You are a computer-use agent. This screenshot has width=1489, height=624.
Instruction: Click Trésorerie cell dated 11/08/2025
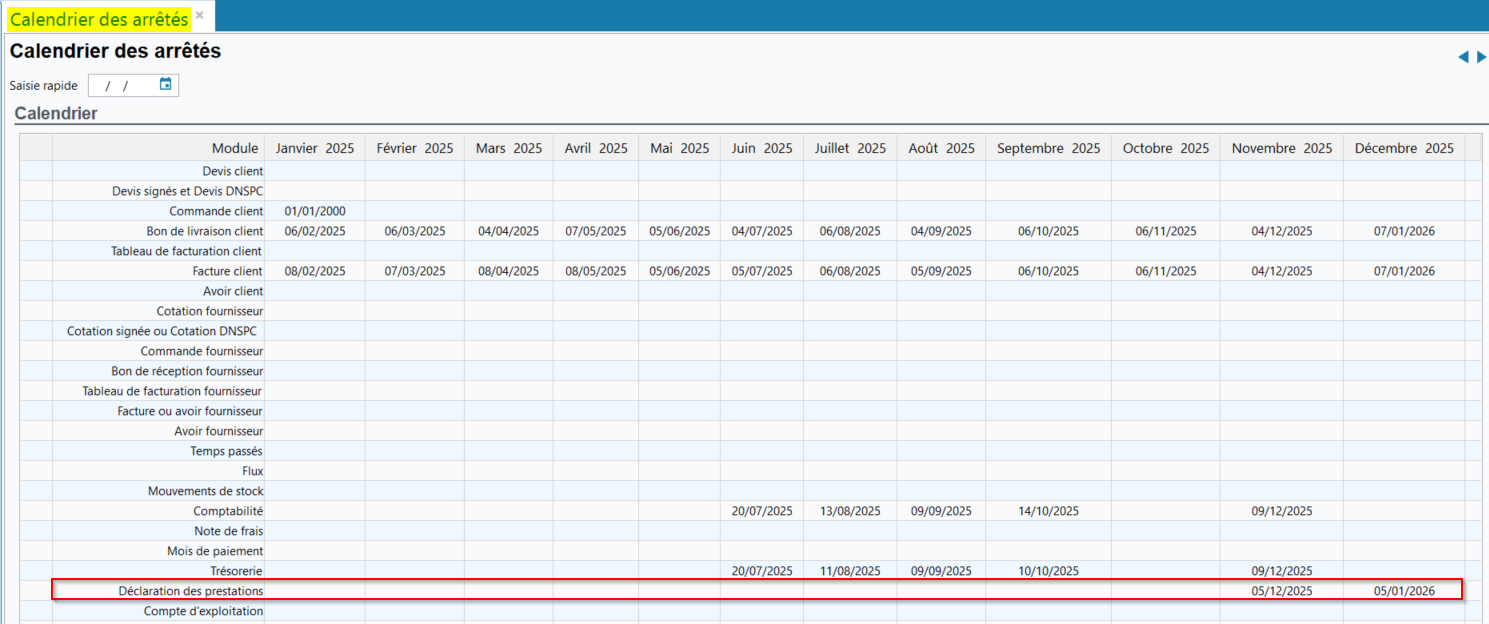point(849,571)
